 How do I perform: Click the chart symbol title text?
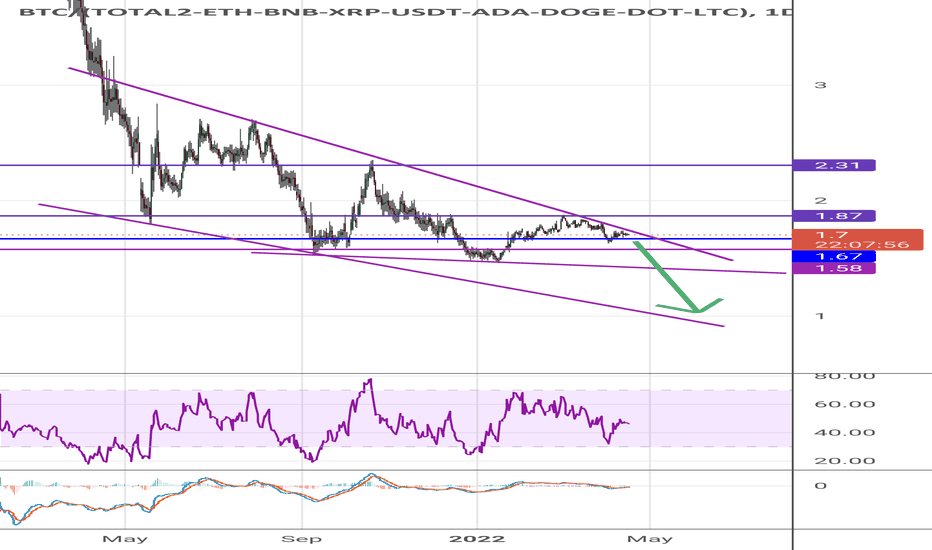[x=405, y=11]
